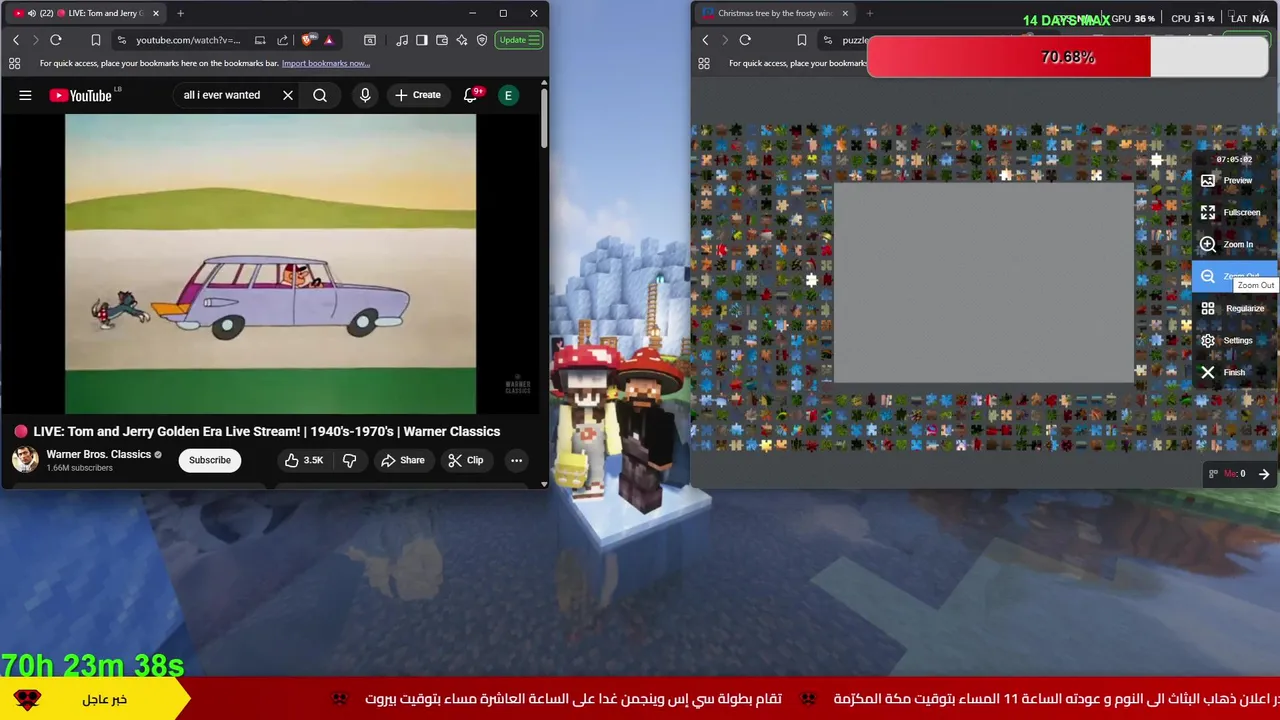Click the Tom and Jerry video player
Image resolution: width=1280 pixels, height=720 pixels.
click(x=270, y=263)
